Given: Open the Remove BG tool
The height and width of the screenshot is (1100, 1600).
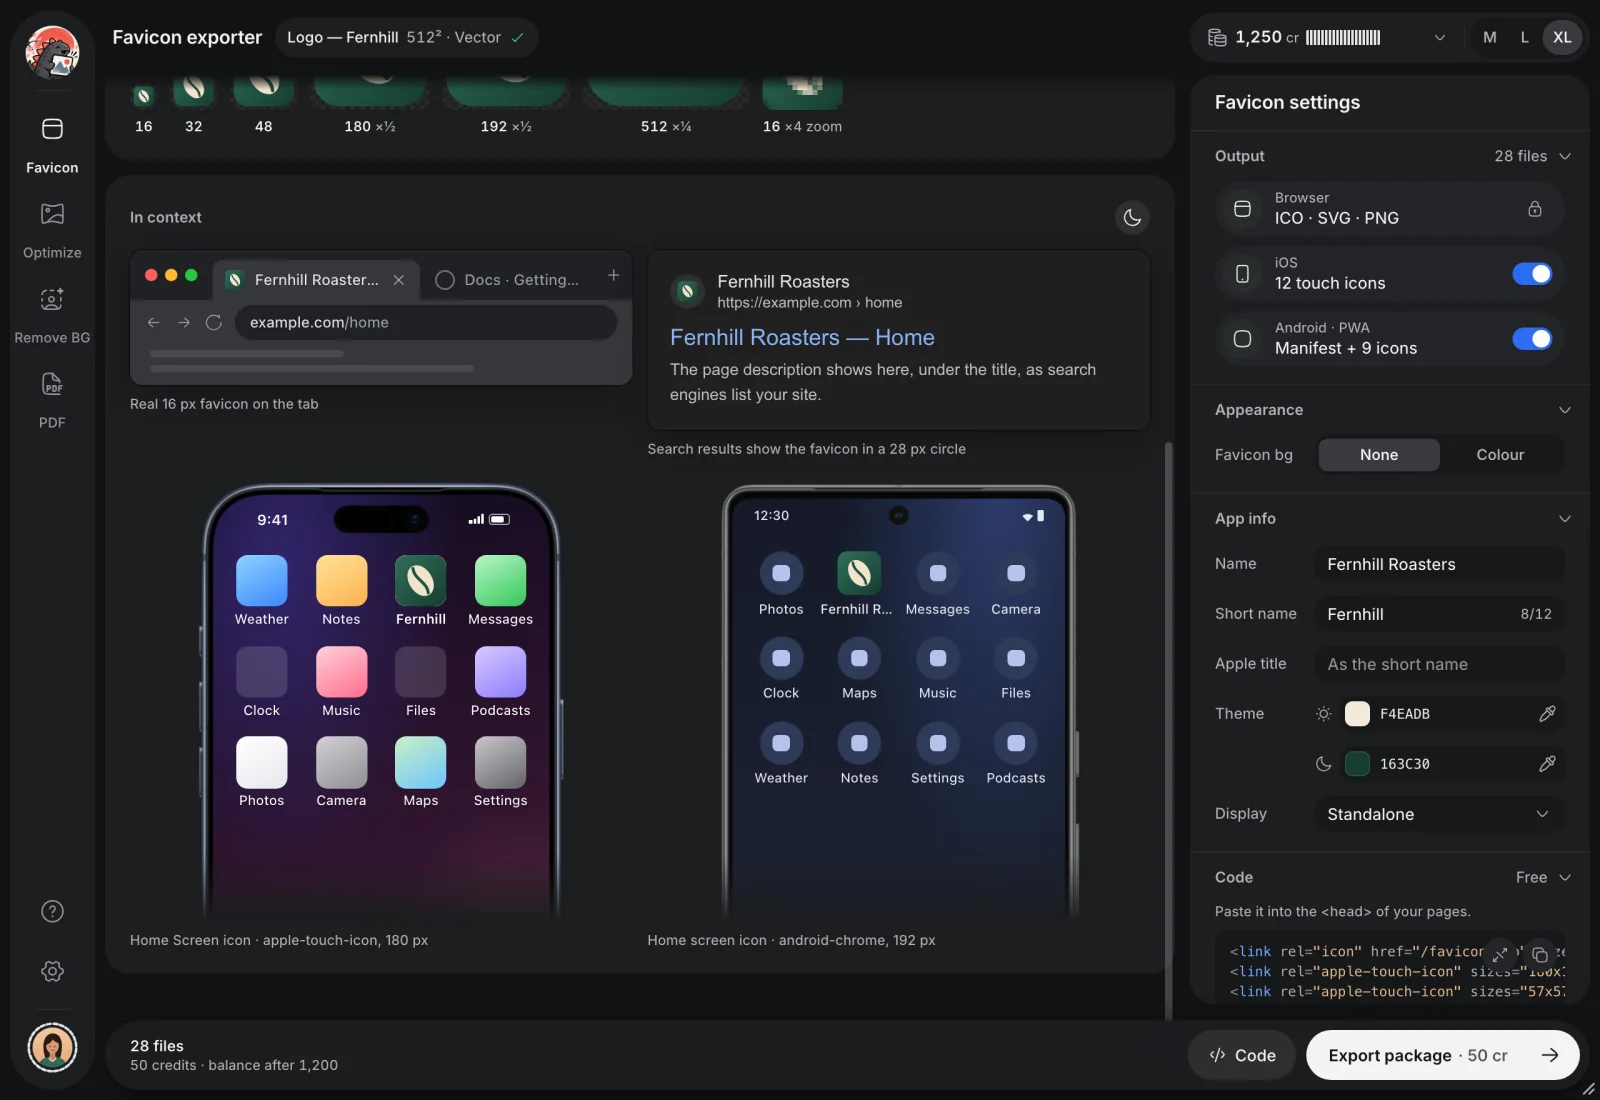Looking at the screenshot, I should [52, 315].
